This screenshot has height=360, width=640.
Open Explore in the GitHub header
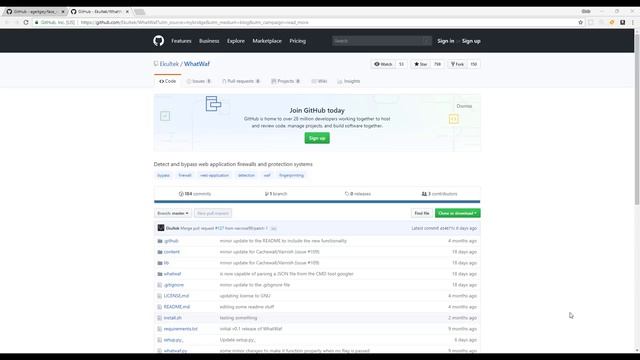point(236,41)
